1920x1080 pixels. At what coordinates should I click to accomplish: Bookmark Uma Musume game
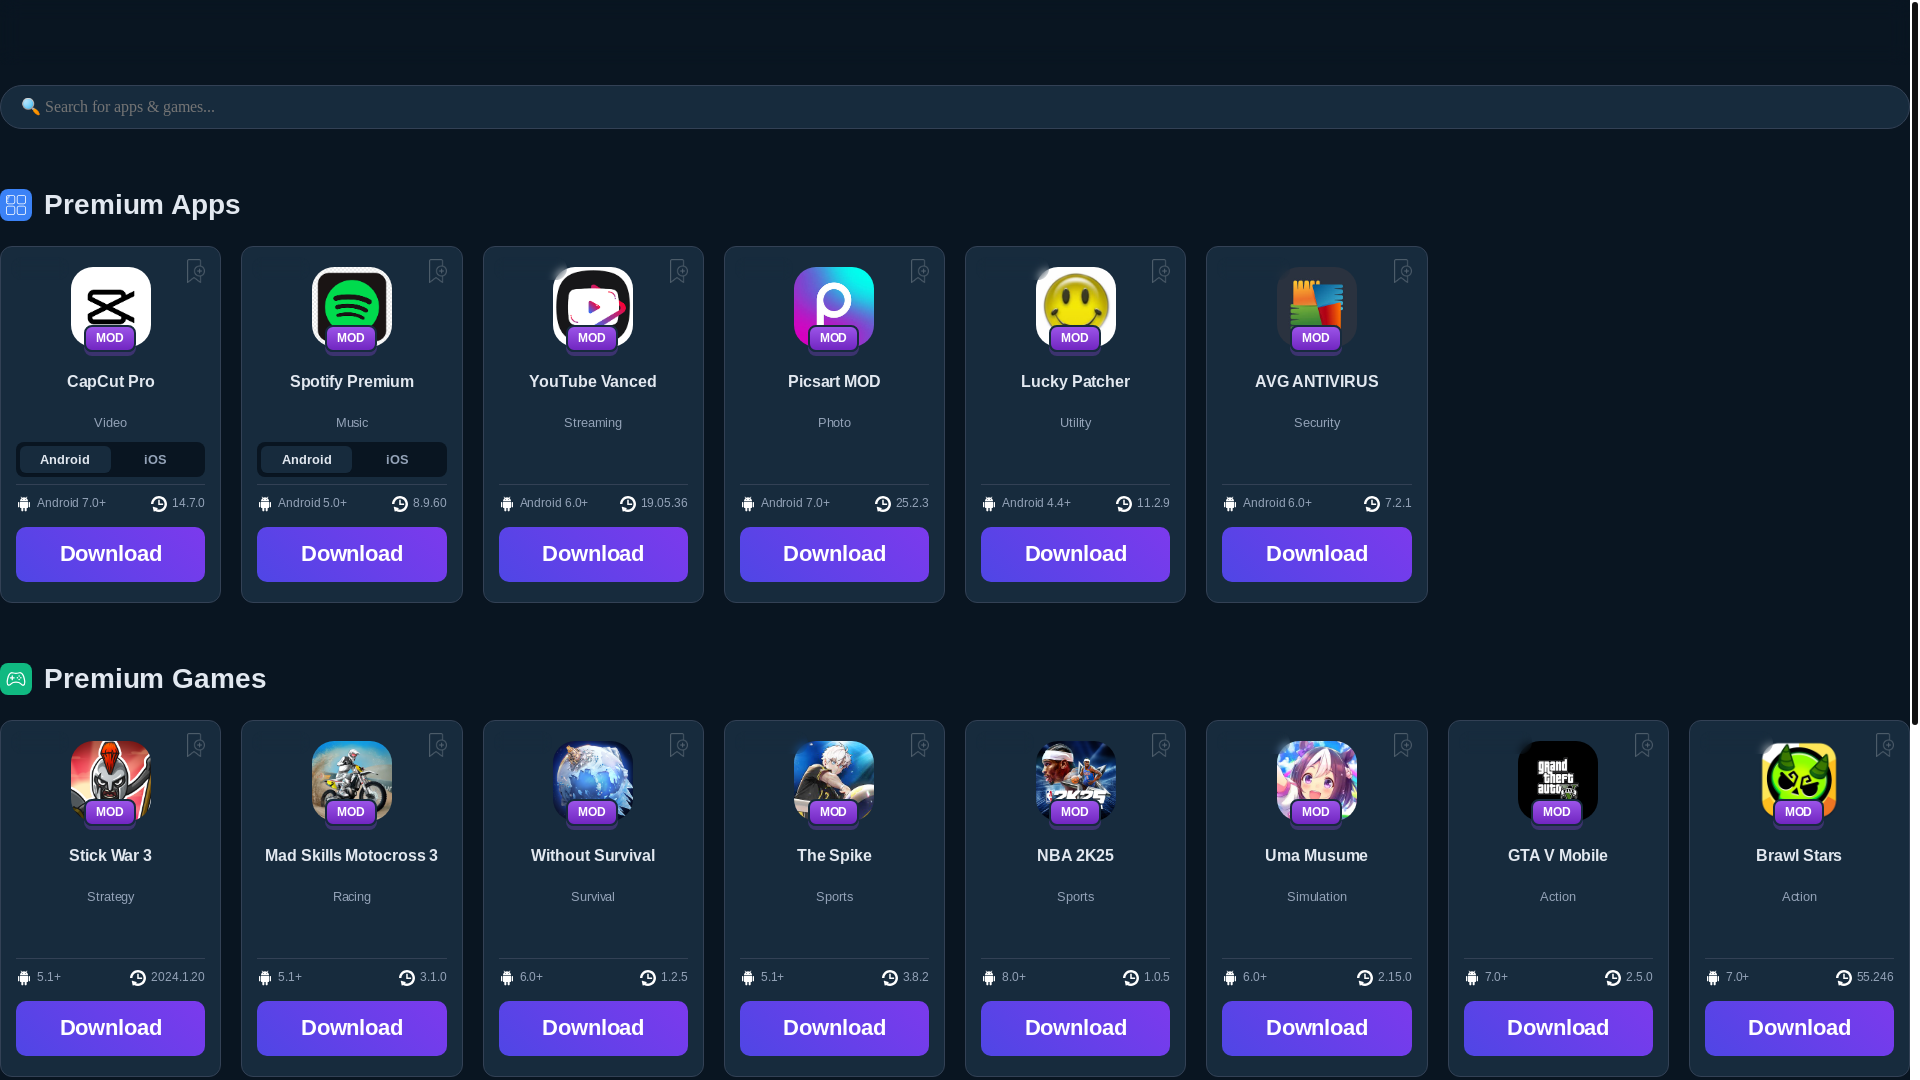coord(1403,745)
